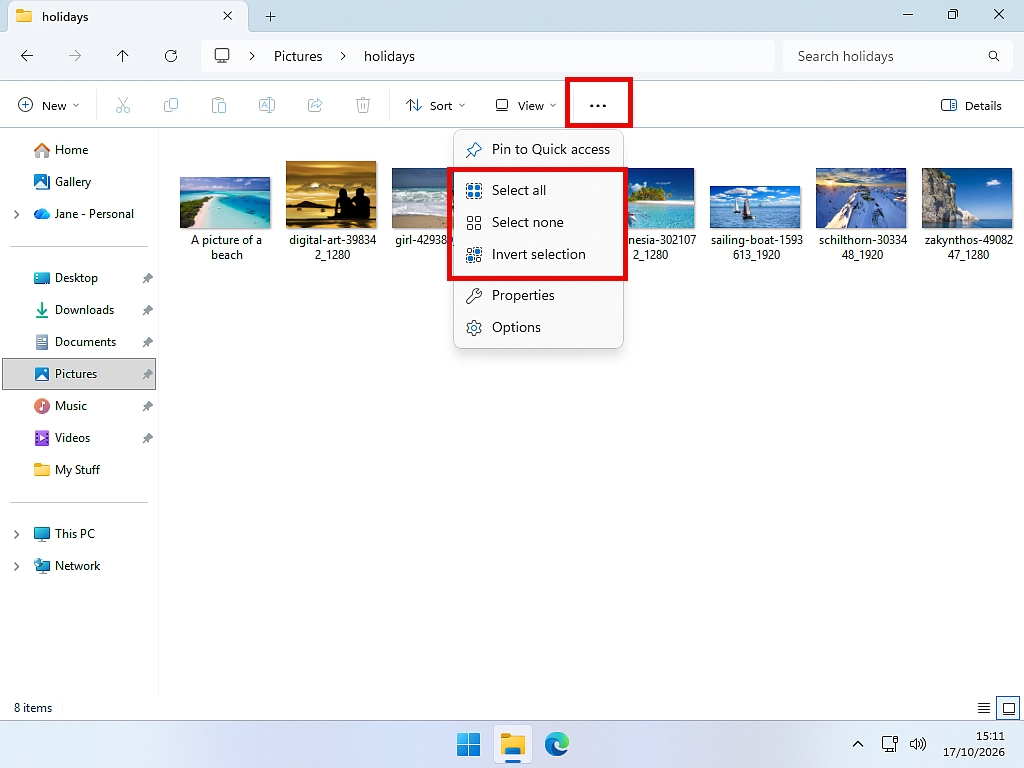This screenshot has width=1024, height=768.
Task: Open Videos in navigation pane
Action: [x=72, y=438]
